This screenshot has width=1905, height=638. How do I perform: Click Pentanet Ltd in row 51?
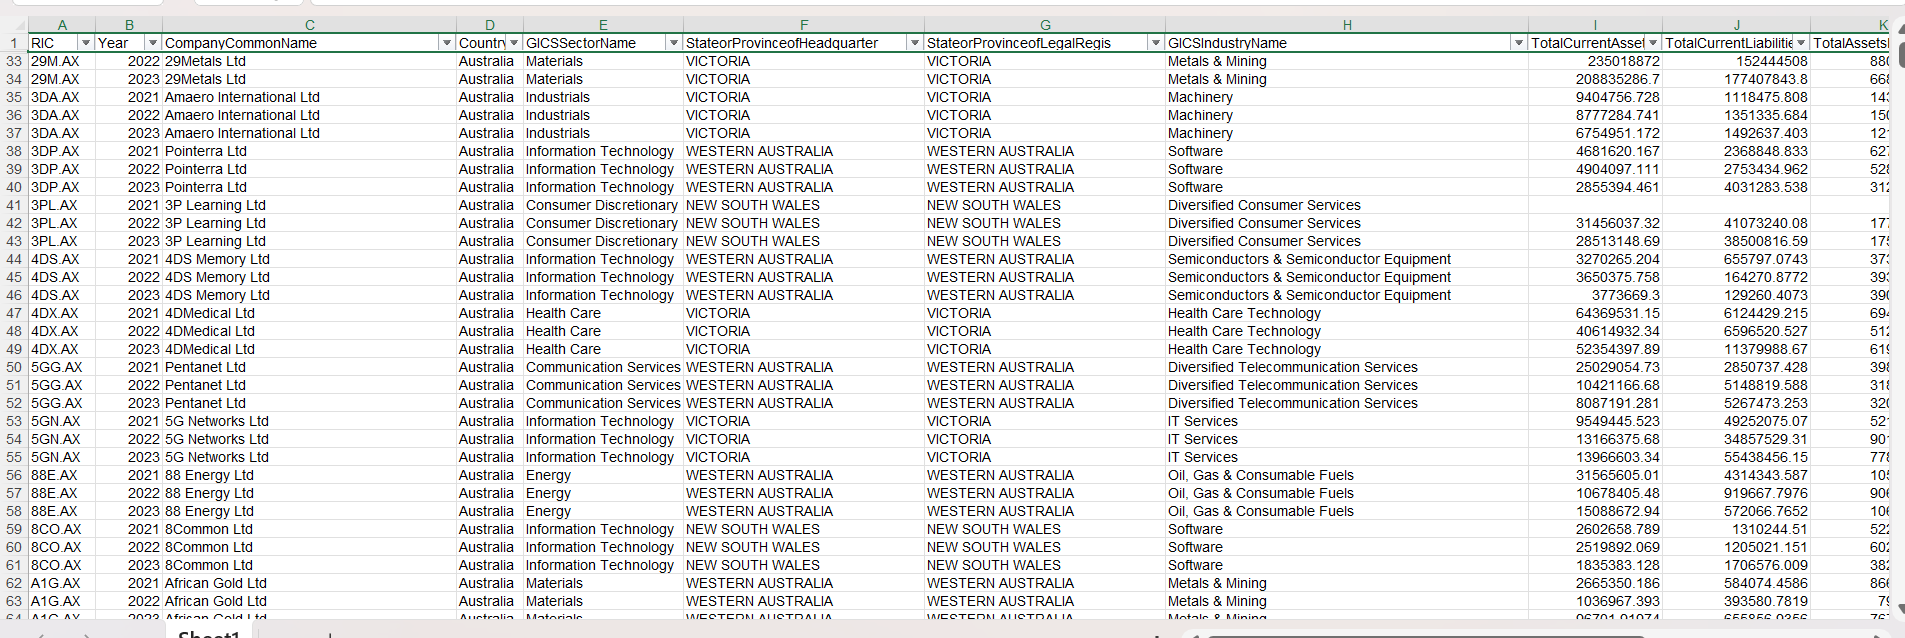[x=205, y=385]
